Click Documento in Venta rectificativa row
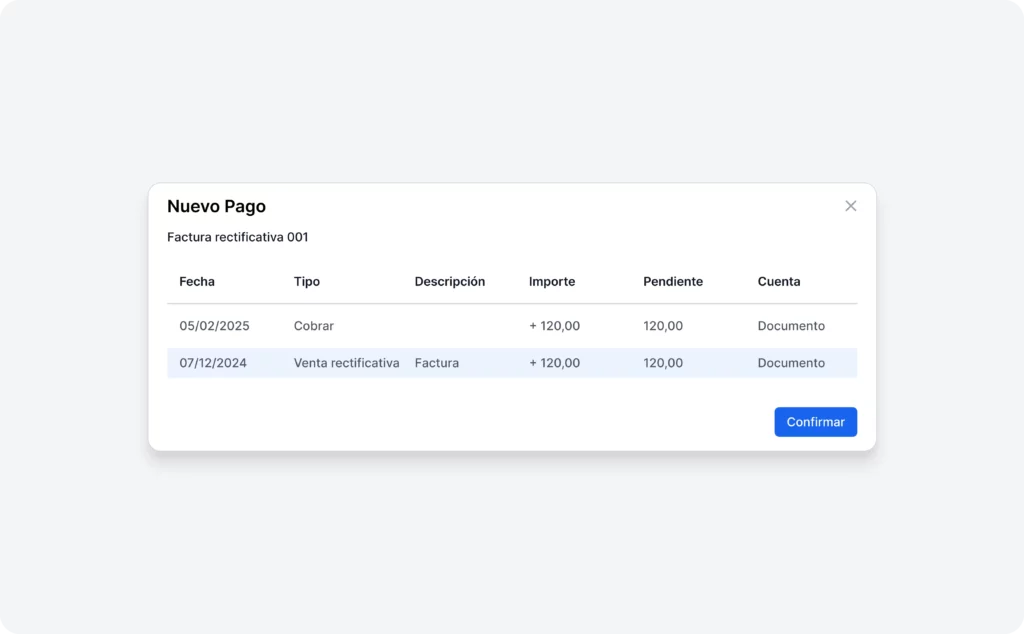Screen dimensions: 1024x634 (791, 363)
